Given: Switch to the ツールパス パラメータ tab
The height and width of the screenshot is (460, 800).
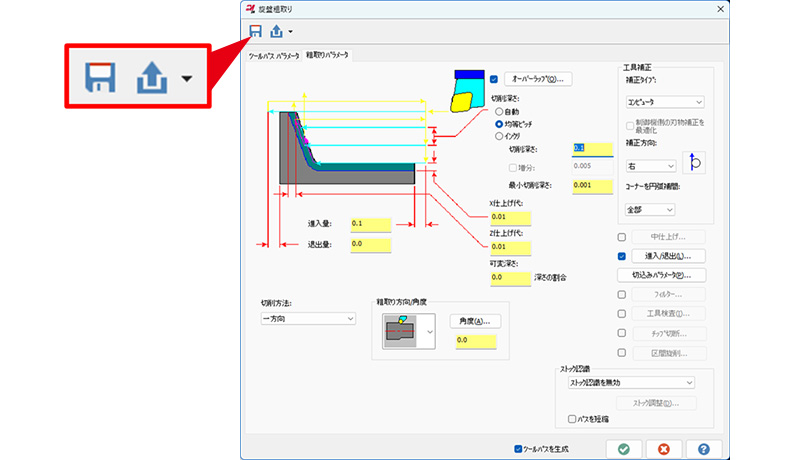Looking at the screenshot, I should coord(273,57).
